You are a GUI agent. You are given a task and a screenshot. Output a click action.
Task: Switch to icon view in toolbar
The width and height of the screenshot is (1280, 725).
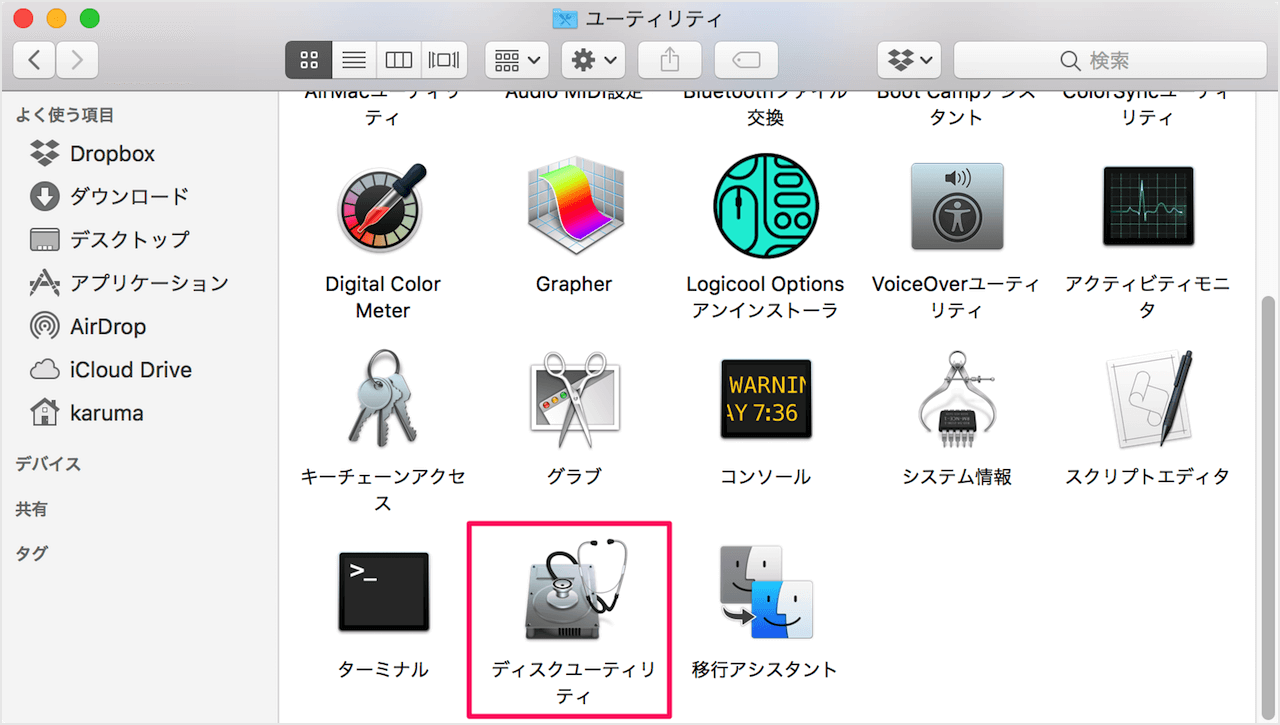(308, 60)
